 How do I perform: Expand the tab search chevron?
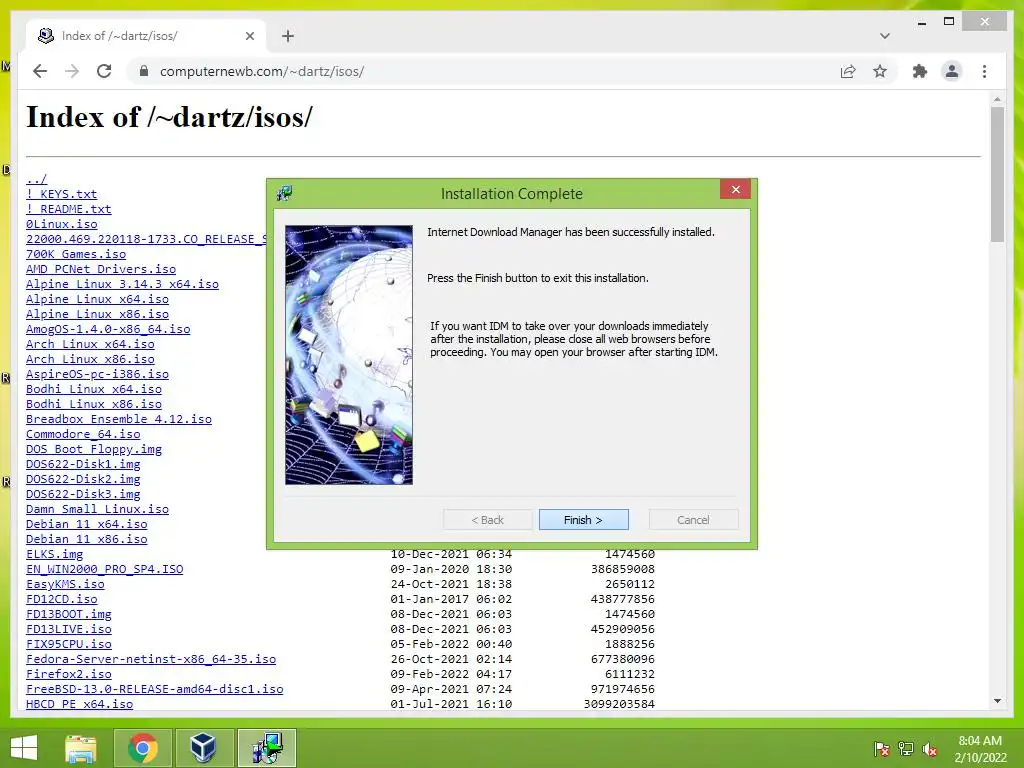click(x=884, y=36)
